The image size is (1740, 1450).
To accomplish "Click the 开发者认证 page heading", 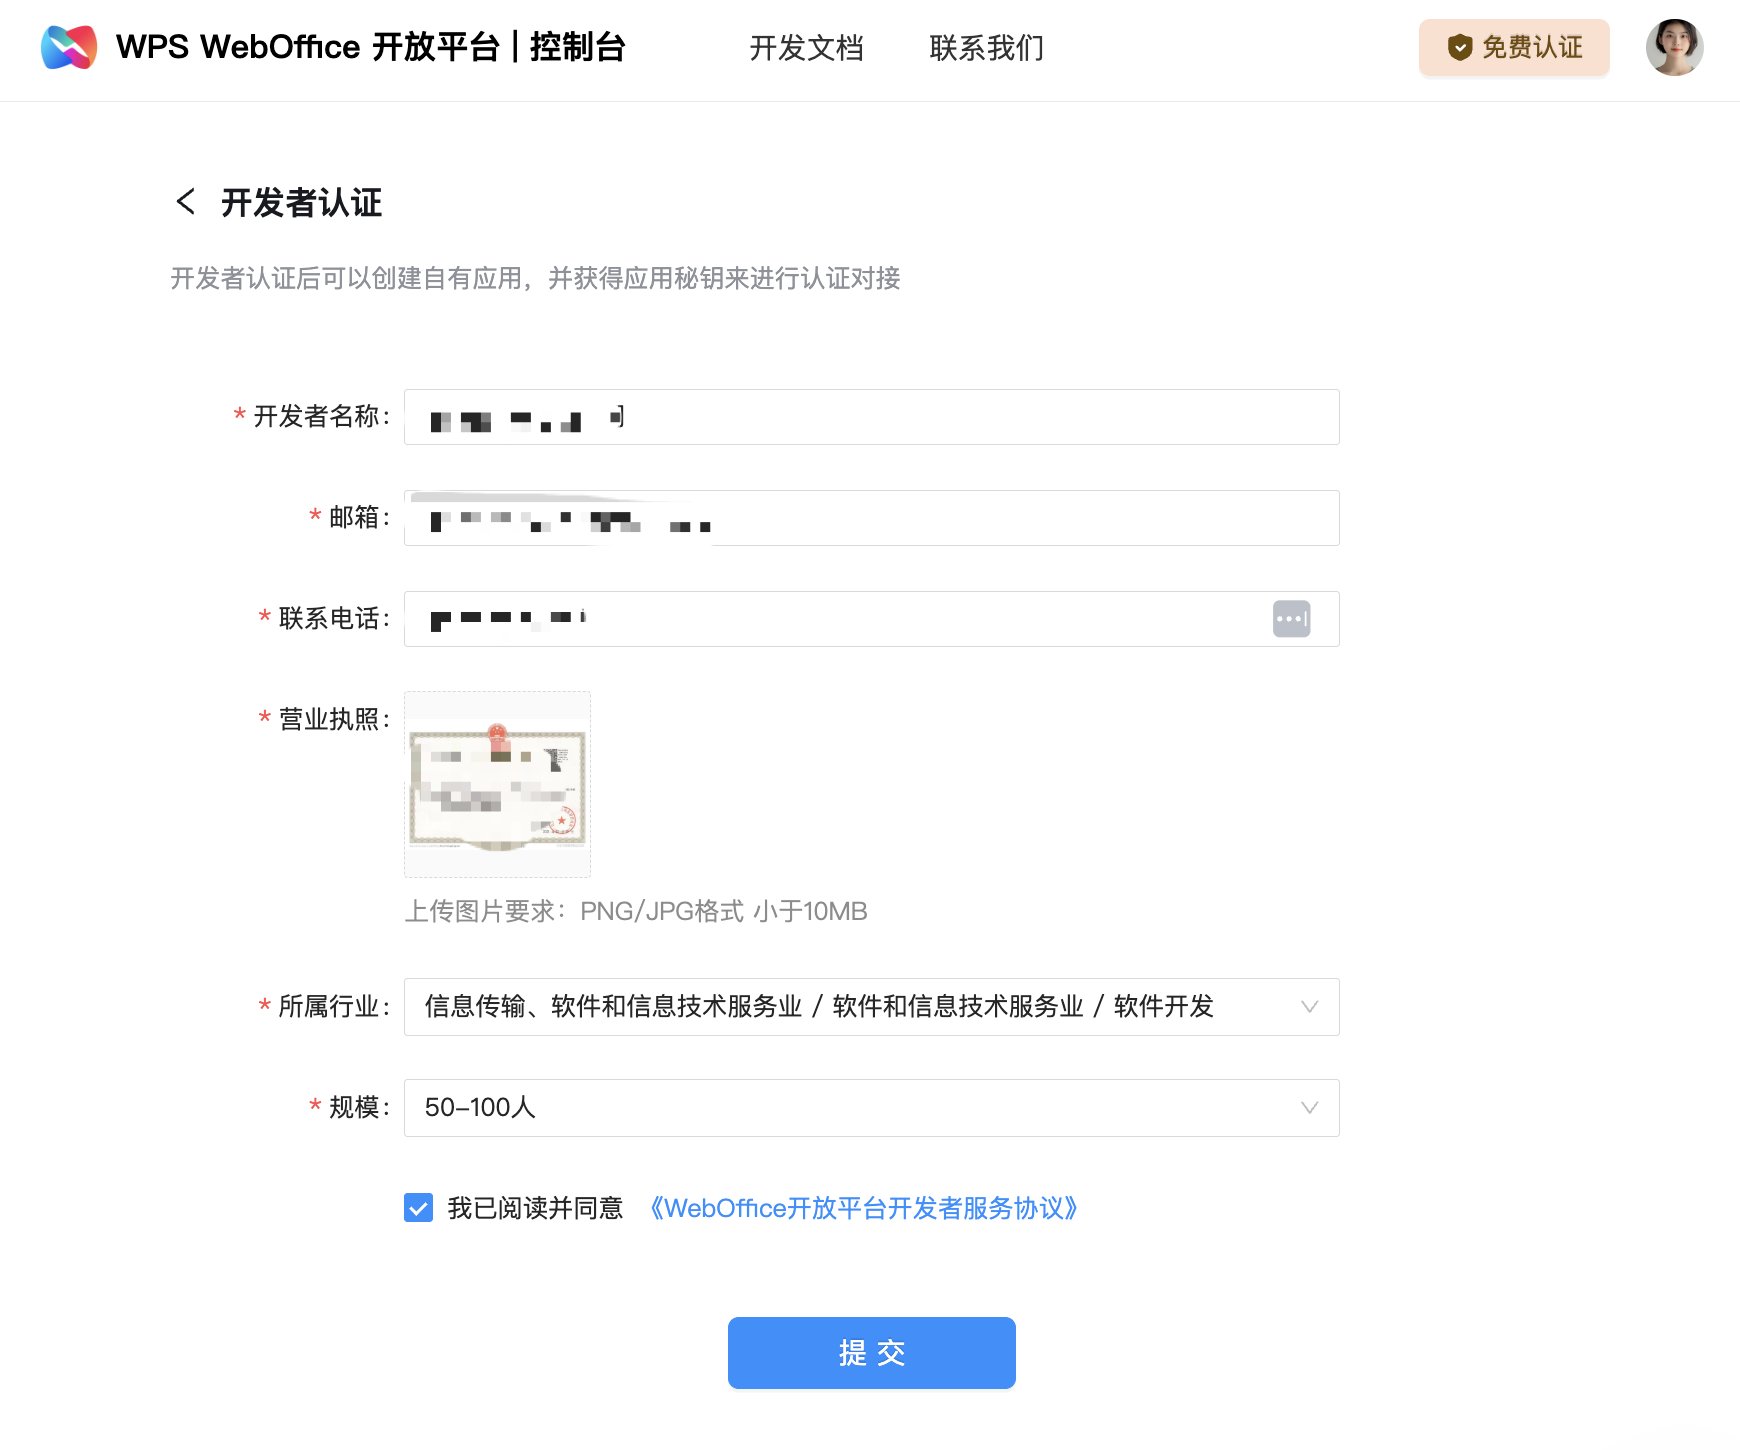I will click(301, 203).
